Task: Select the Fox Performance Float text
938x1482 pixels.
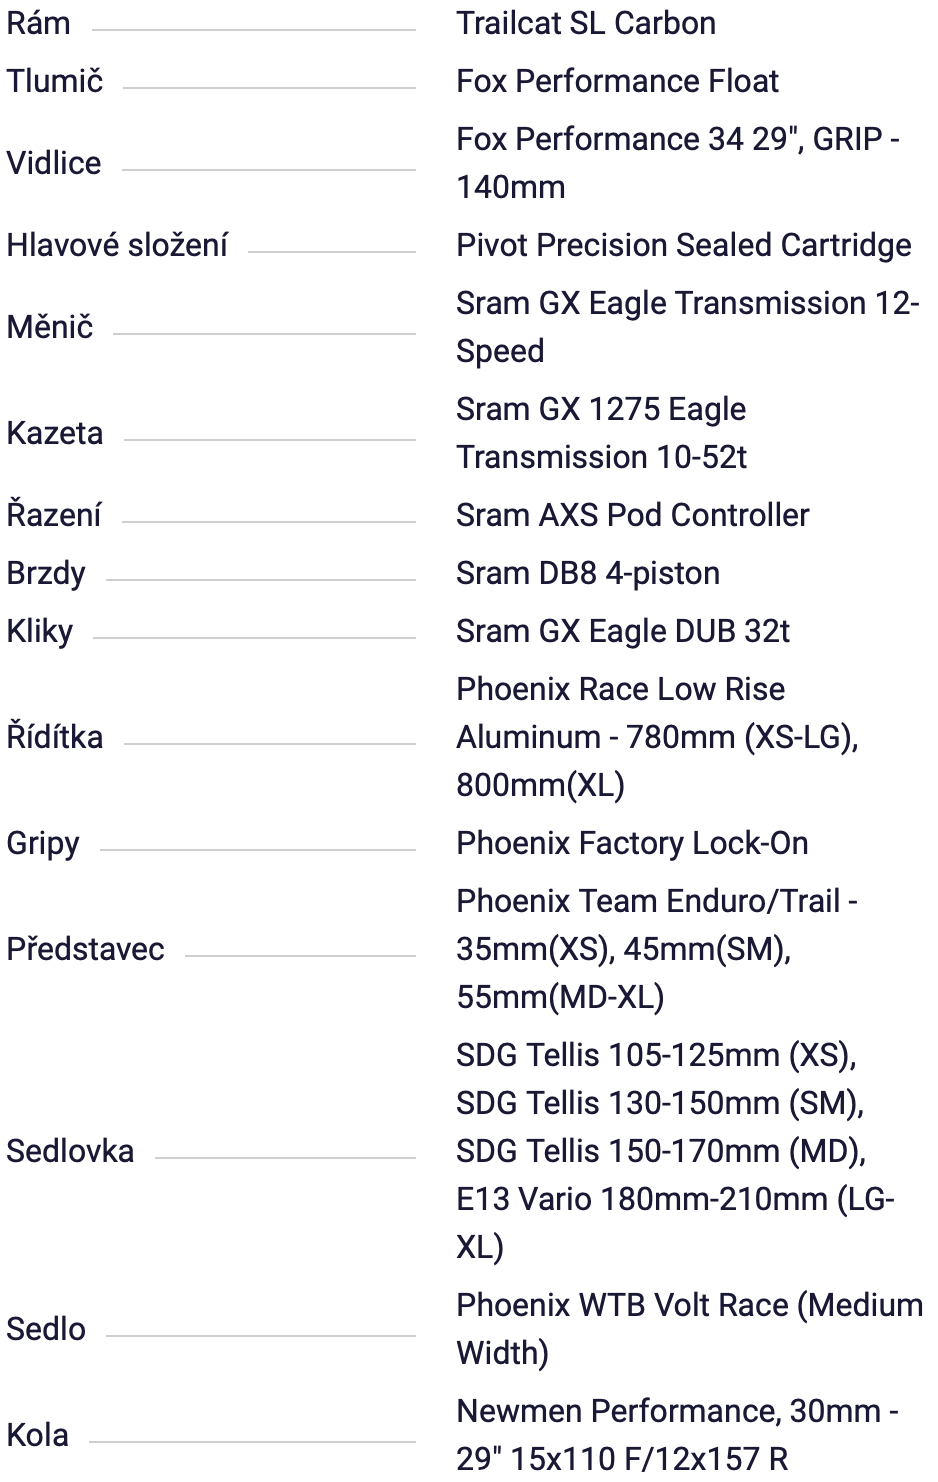Action: pyautogui.click(x=616, y=81)
